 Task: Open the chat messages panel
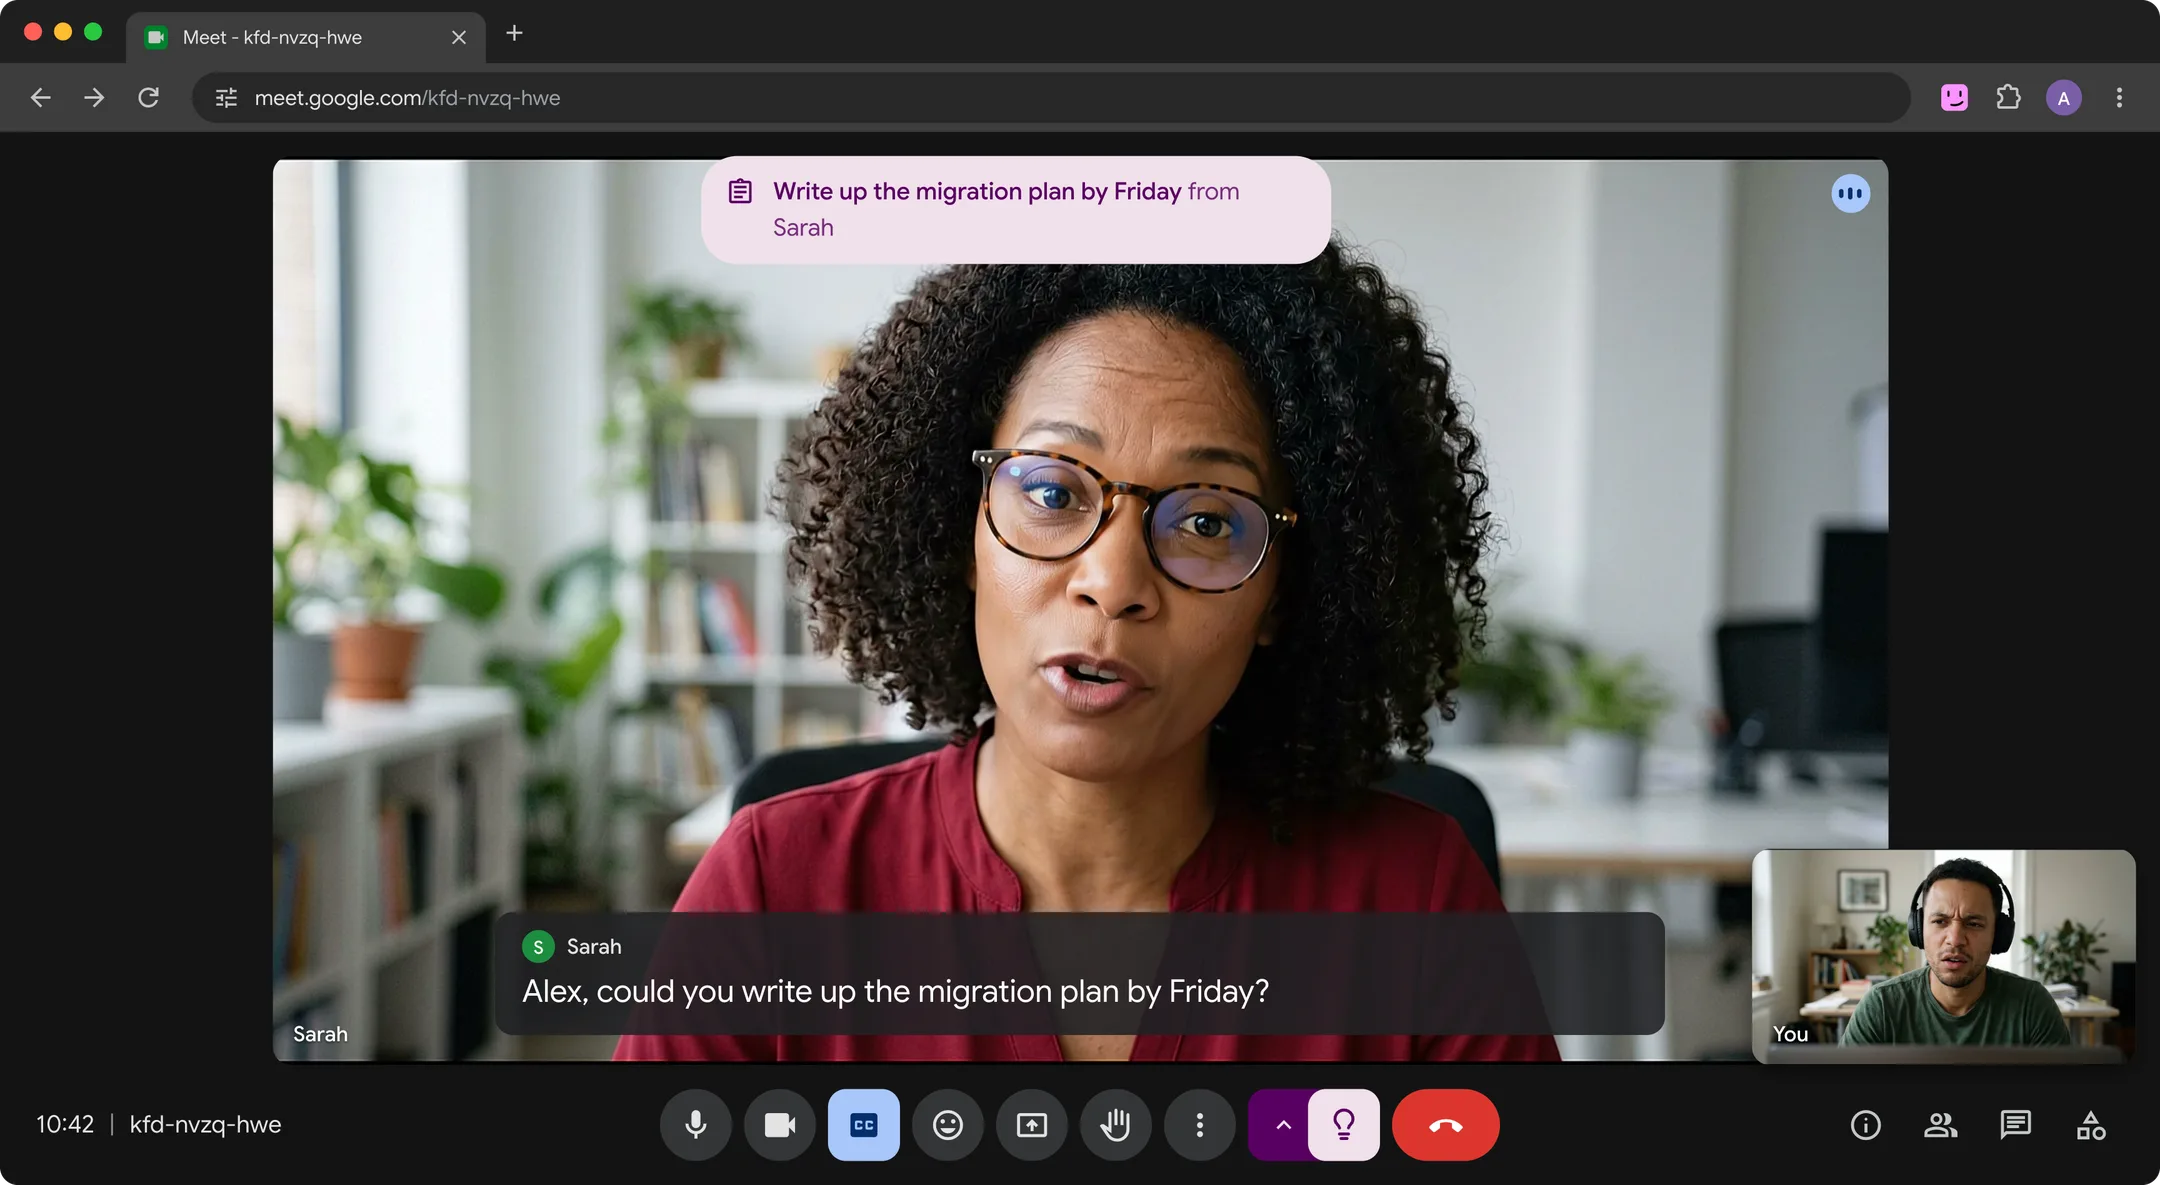coord(2015,1125)
